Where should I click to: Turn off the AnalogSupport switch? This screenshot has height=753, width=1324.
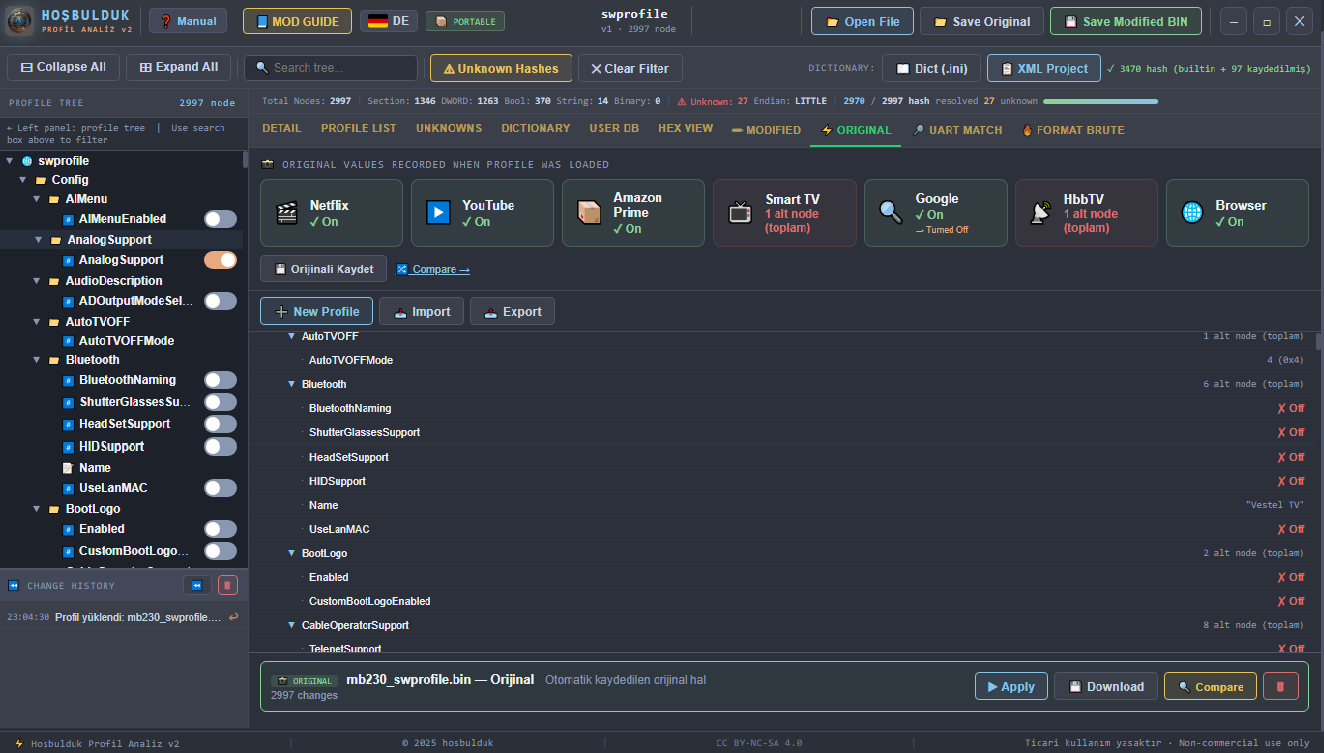[x=220, y=260]
